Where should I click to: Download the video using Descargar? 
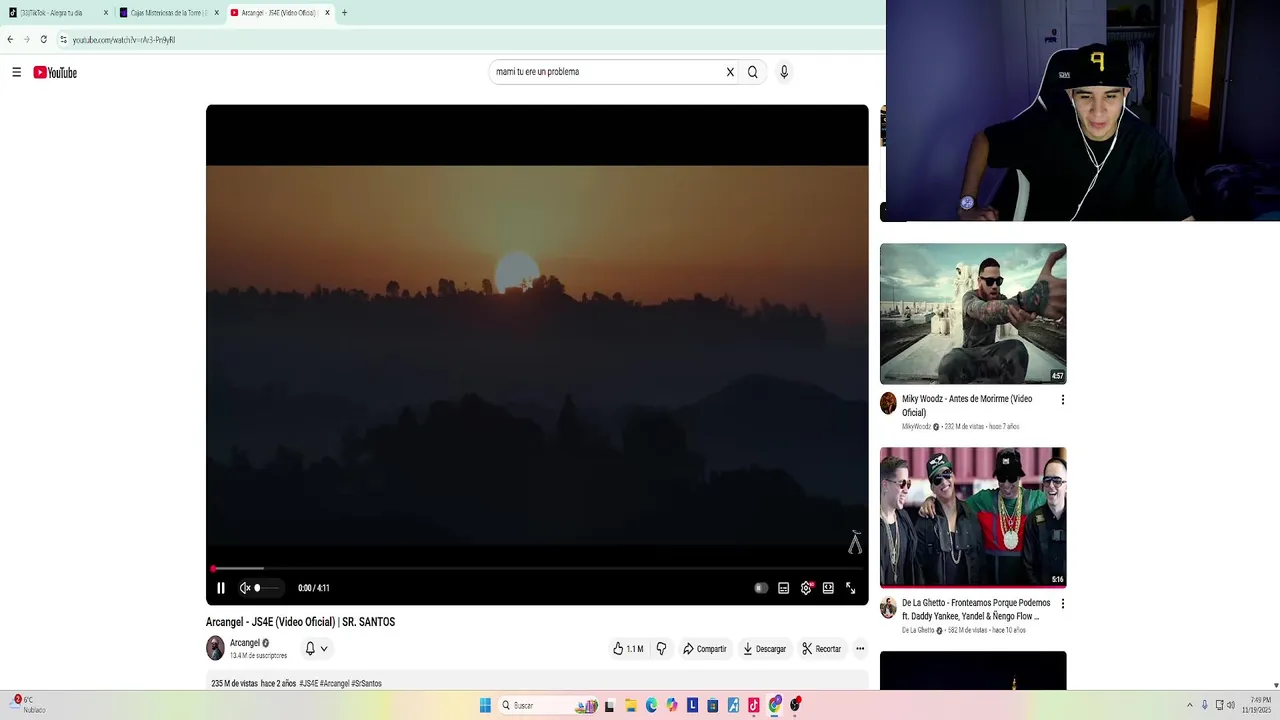click(x=765, y=649)
